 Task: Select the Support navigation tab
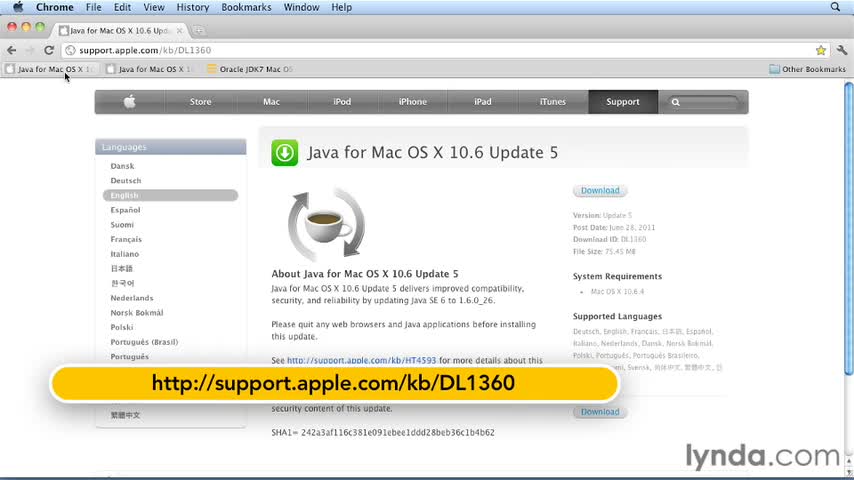pyautogui.click(x=623, y=102)
